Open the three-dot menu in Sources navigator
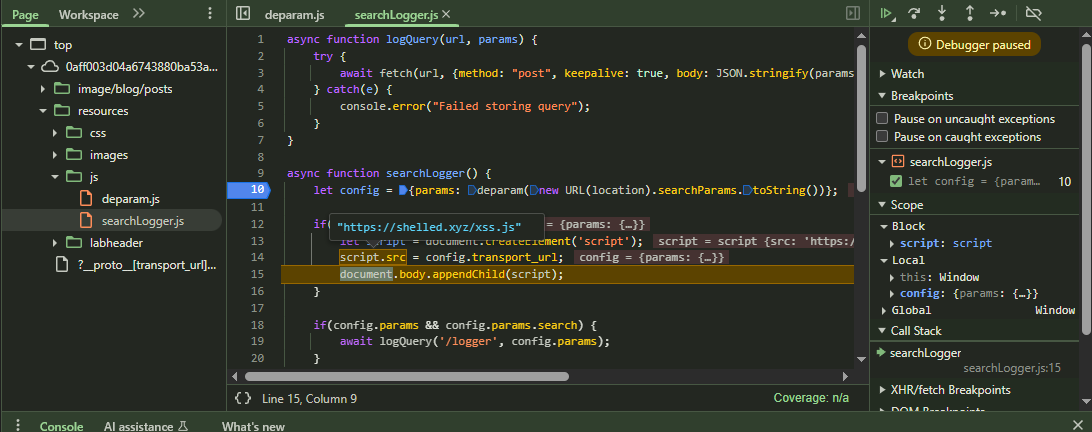Image resolution: width=1092 pixels, height=432 pixels. [210, 13]
